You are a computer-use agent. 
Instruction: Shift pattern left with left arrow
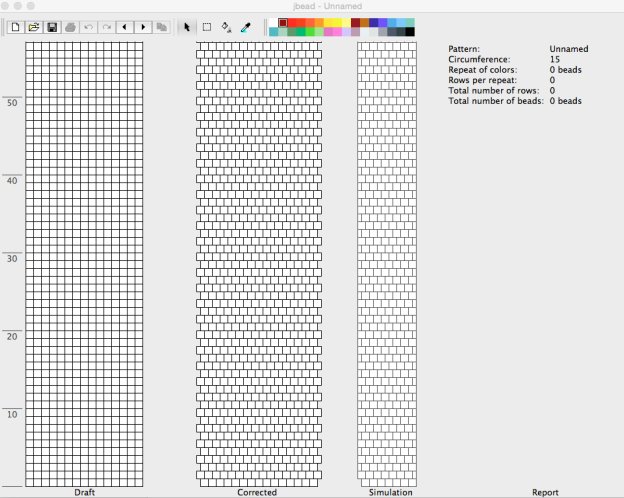(x=125, y=27)
